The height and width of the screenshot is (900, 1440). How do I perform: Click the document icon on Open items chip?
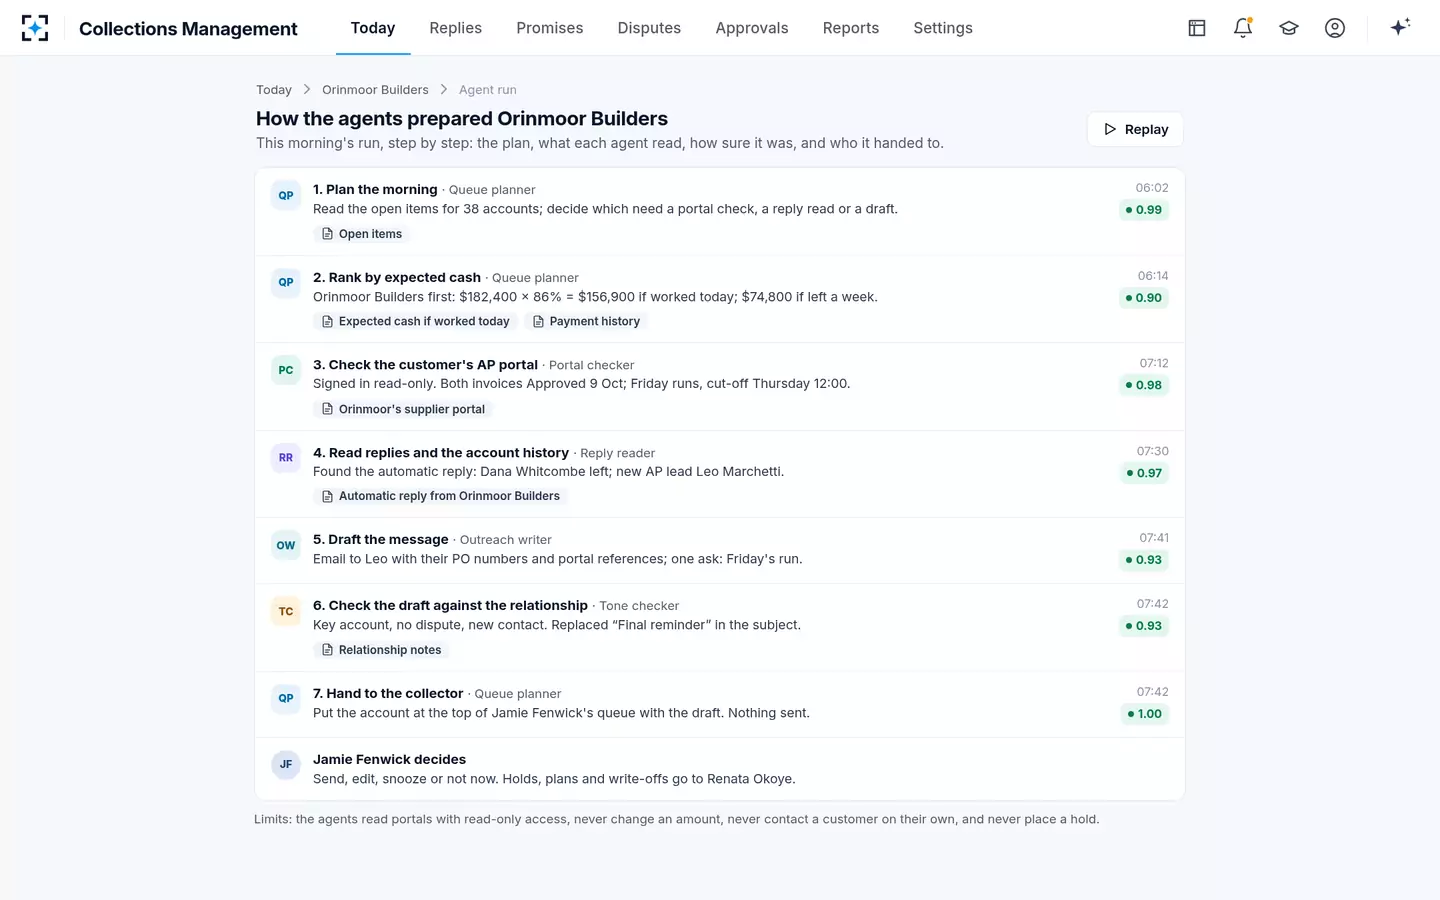click(327, 234)
